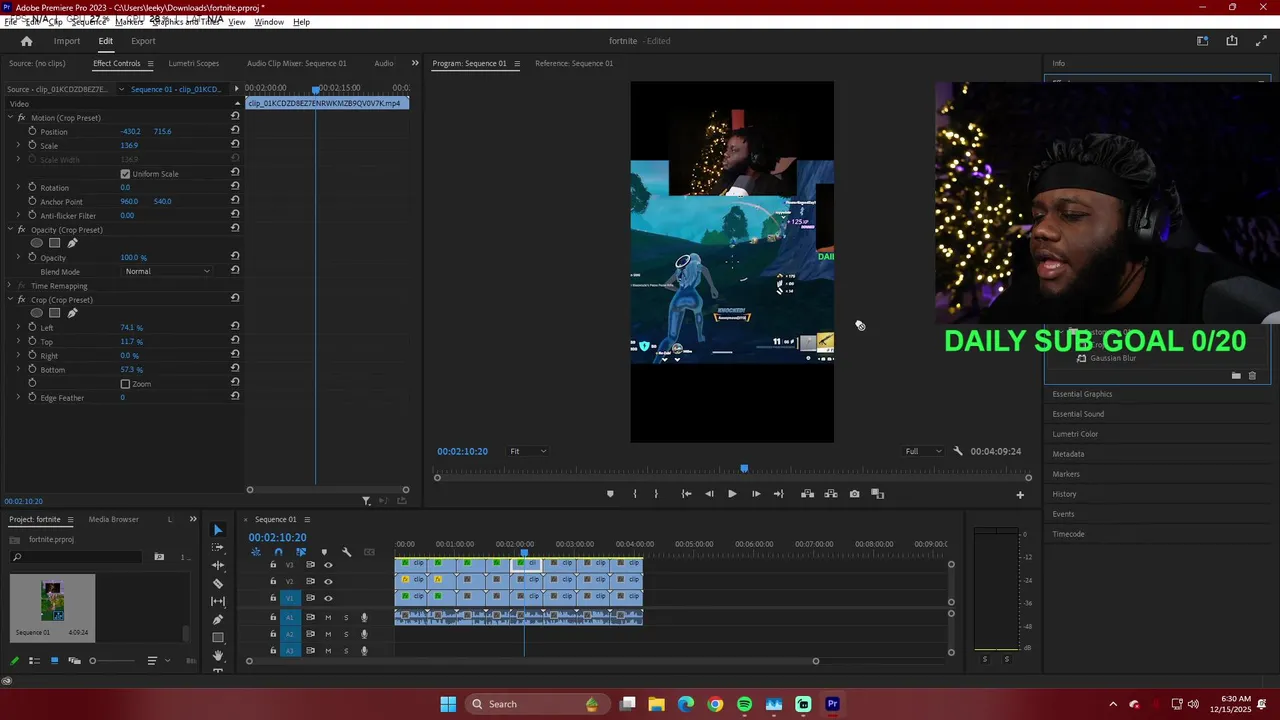Enable the Crop Zoom checkbox
This screenshot has height=720, width=1280.
tap(125, 384)
